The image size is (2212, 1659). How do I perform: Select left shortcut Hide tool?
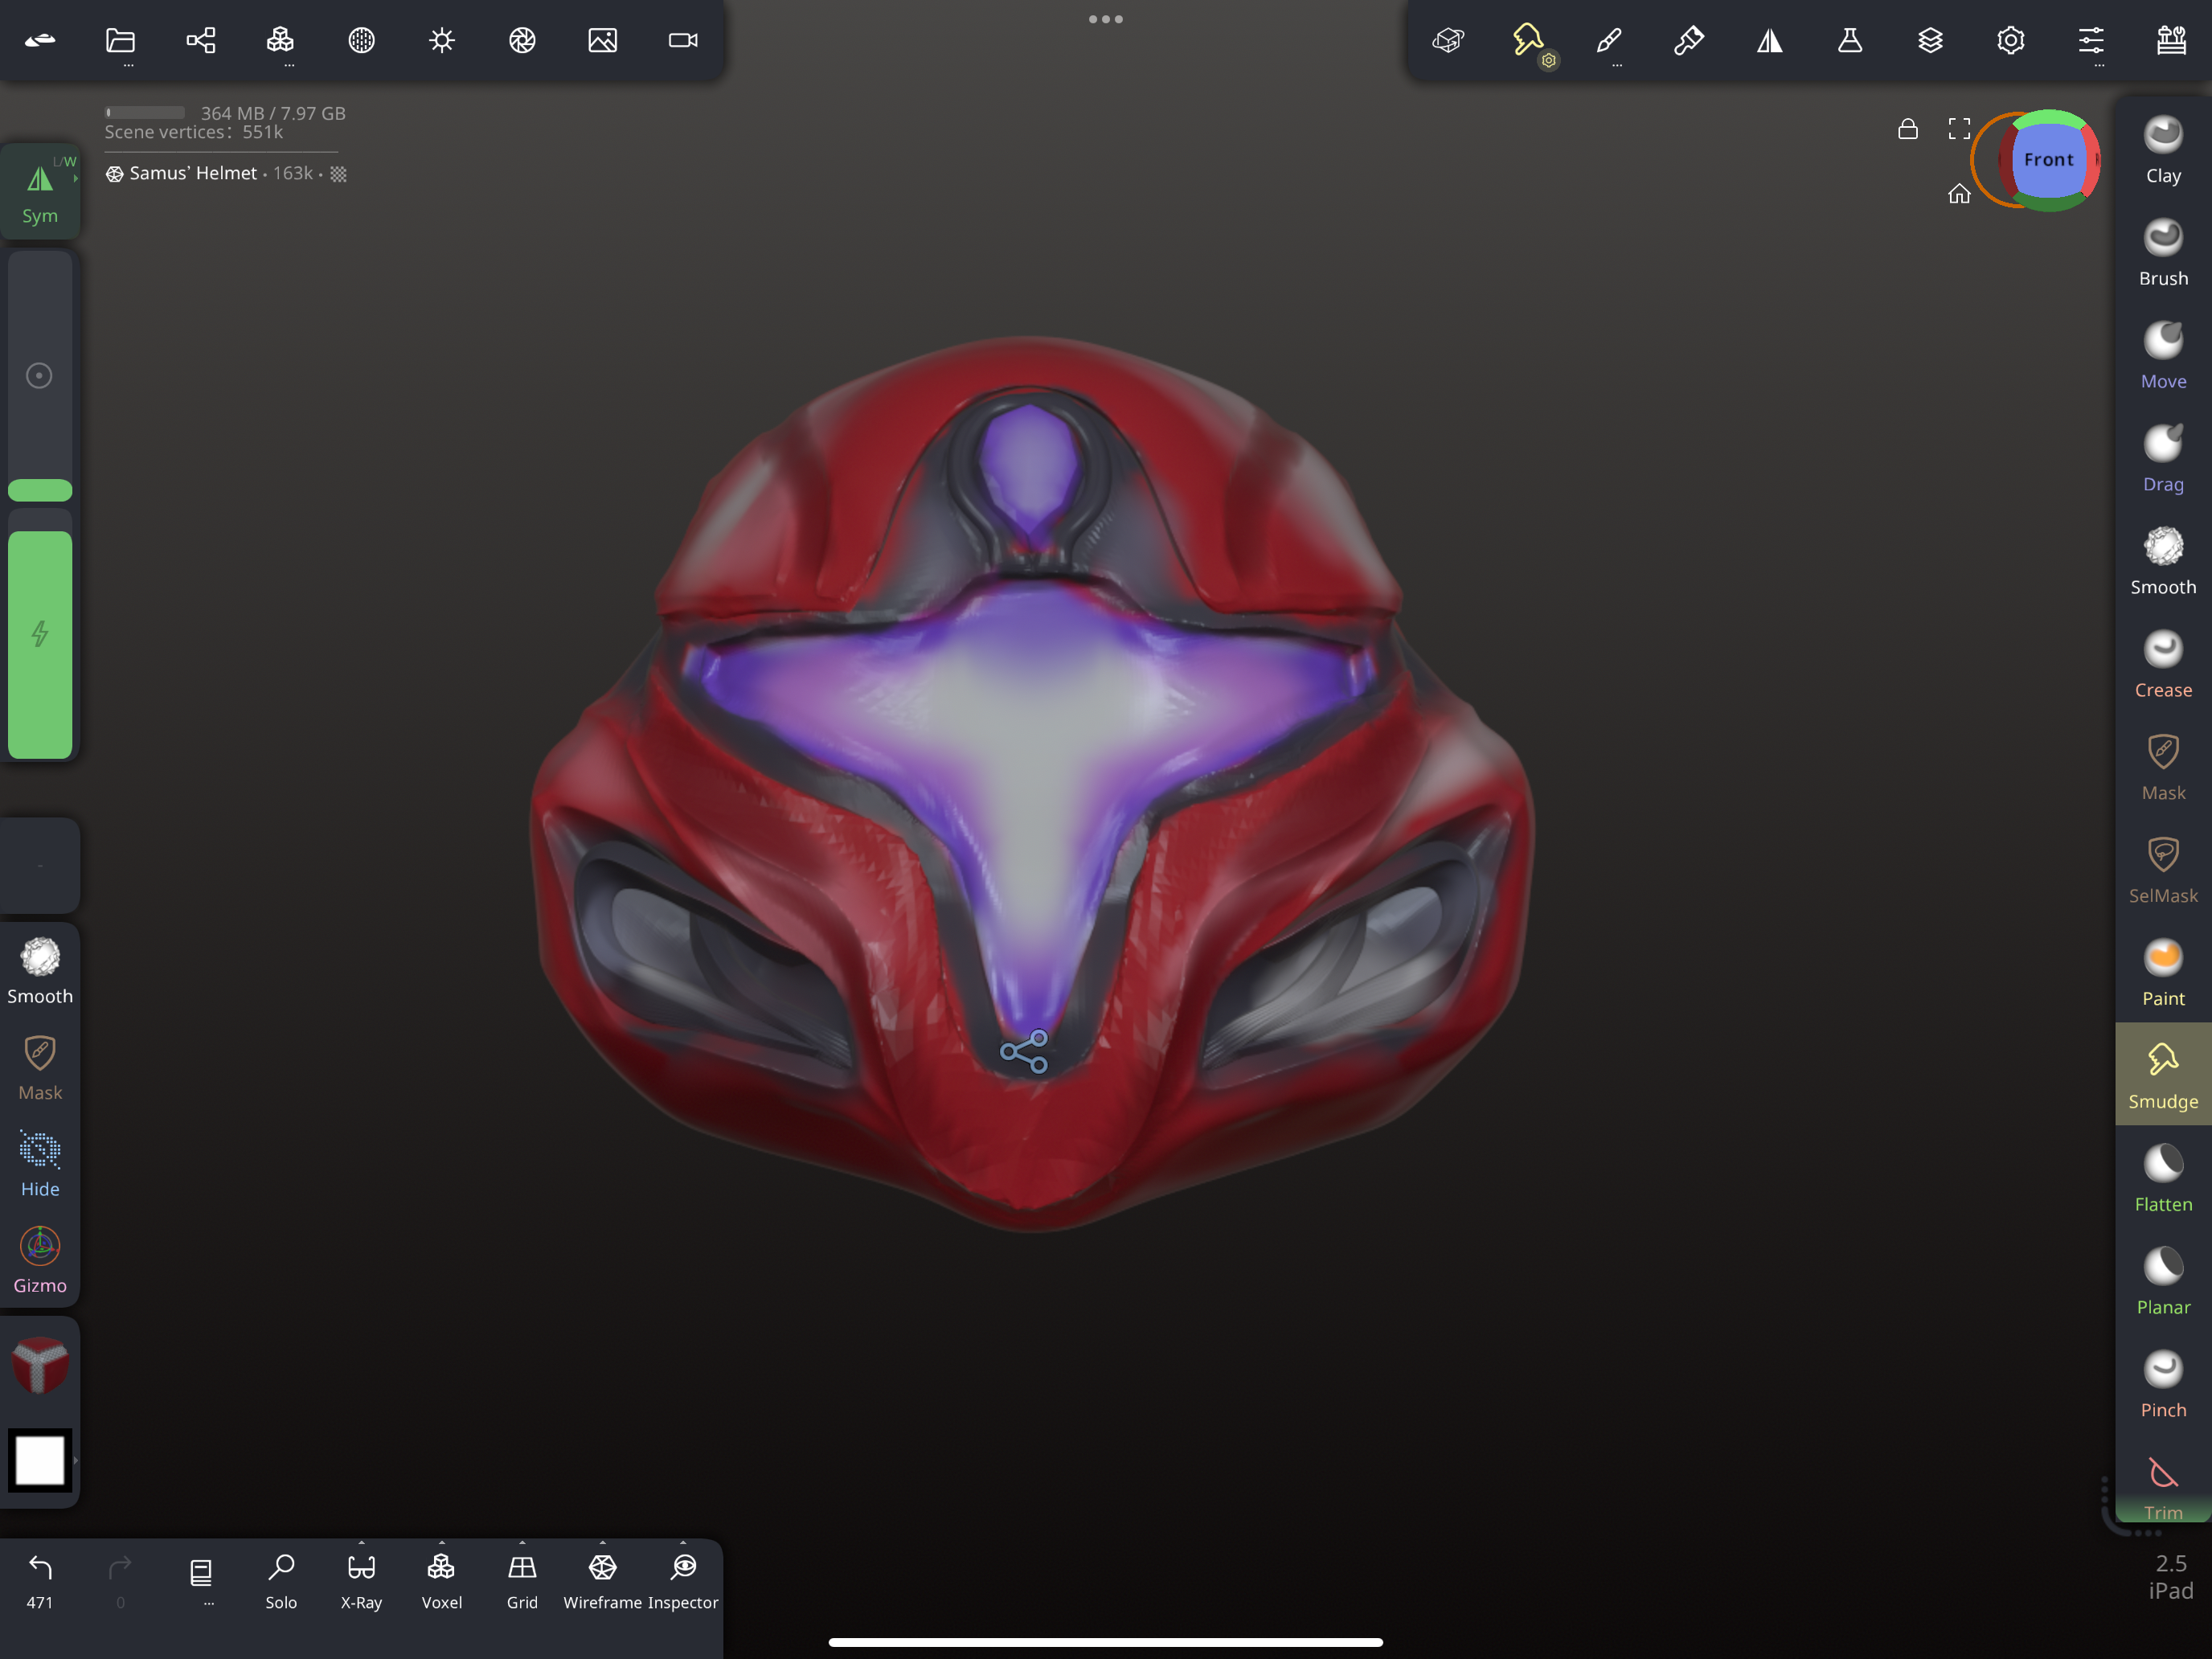[40, 1164]
